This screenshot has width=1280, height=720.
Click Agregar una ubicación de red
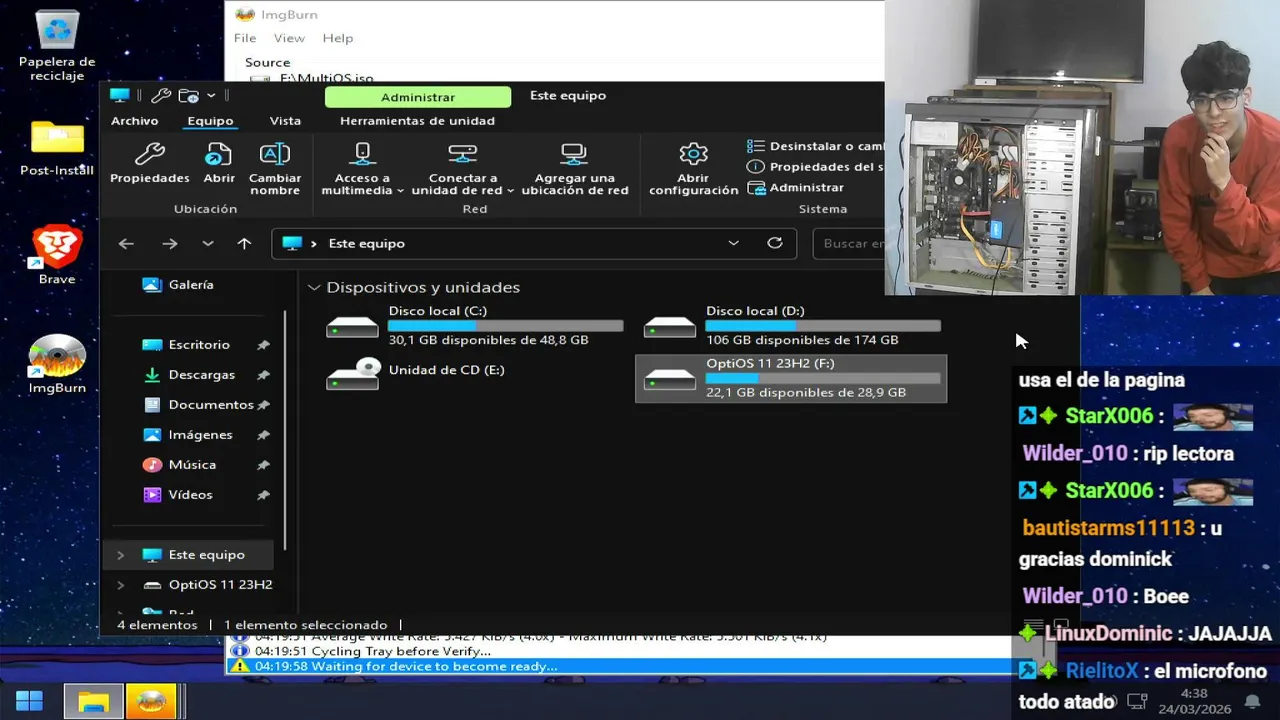[x=574, y=168]
